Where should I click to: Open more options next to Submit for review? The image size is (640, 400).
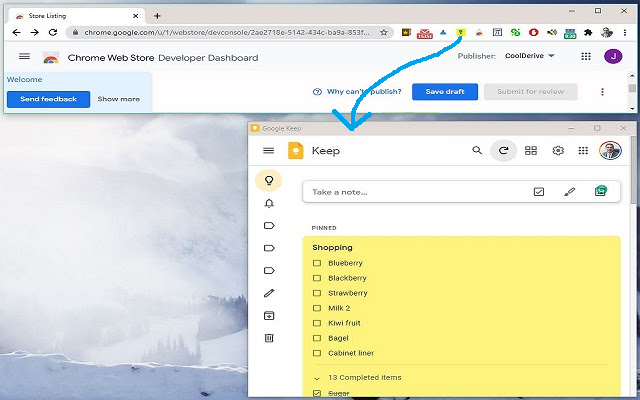coord(602,92)
